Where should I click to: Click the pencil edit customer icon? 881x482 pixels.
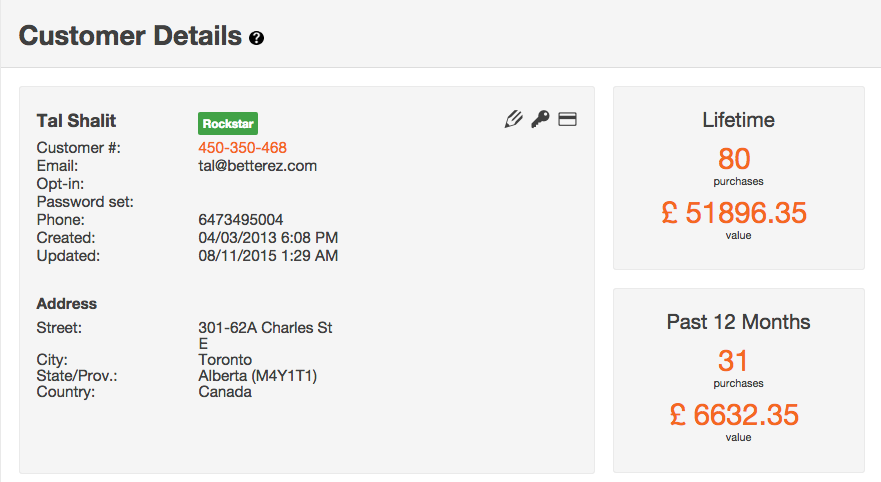pos(514,120)
